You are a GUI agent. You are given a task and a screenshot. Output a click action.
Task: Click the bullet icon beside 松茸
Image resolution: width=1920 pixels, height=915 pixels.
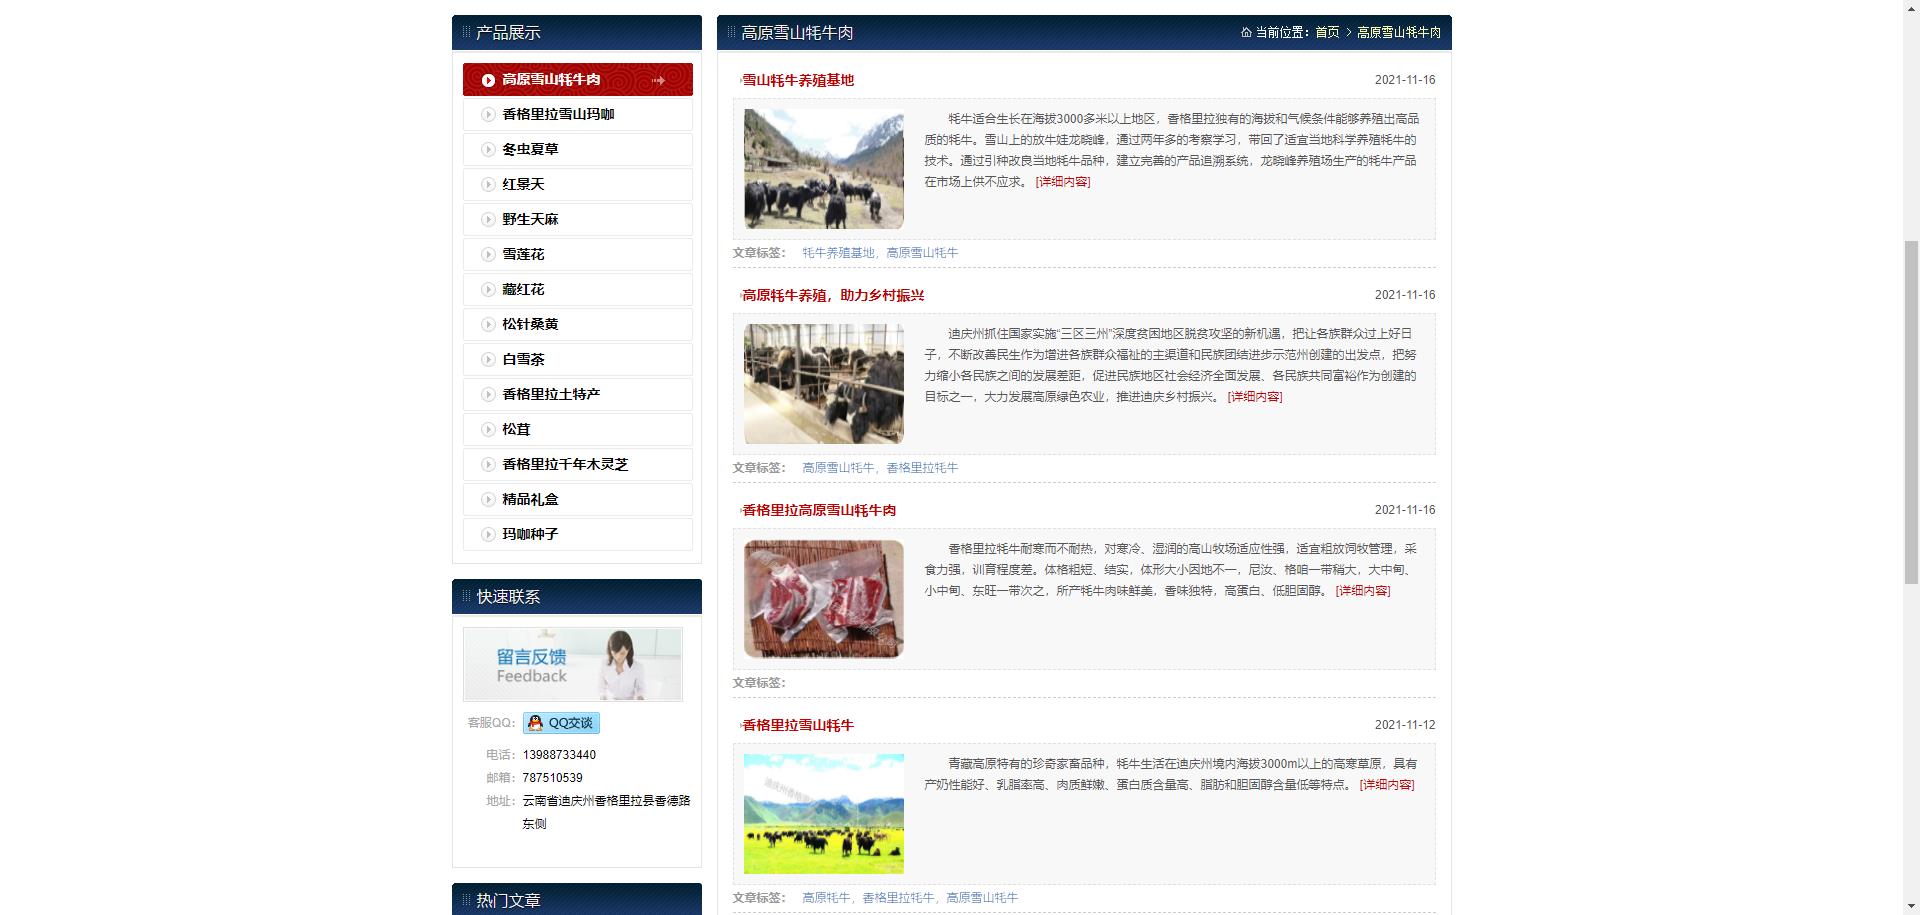pyautogui.click(x=488, y=430)
